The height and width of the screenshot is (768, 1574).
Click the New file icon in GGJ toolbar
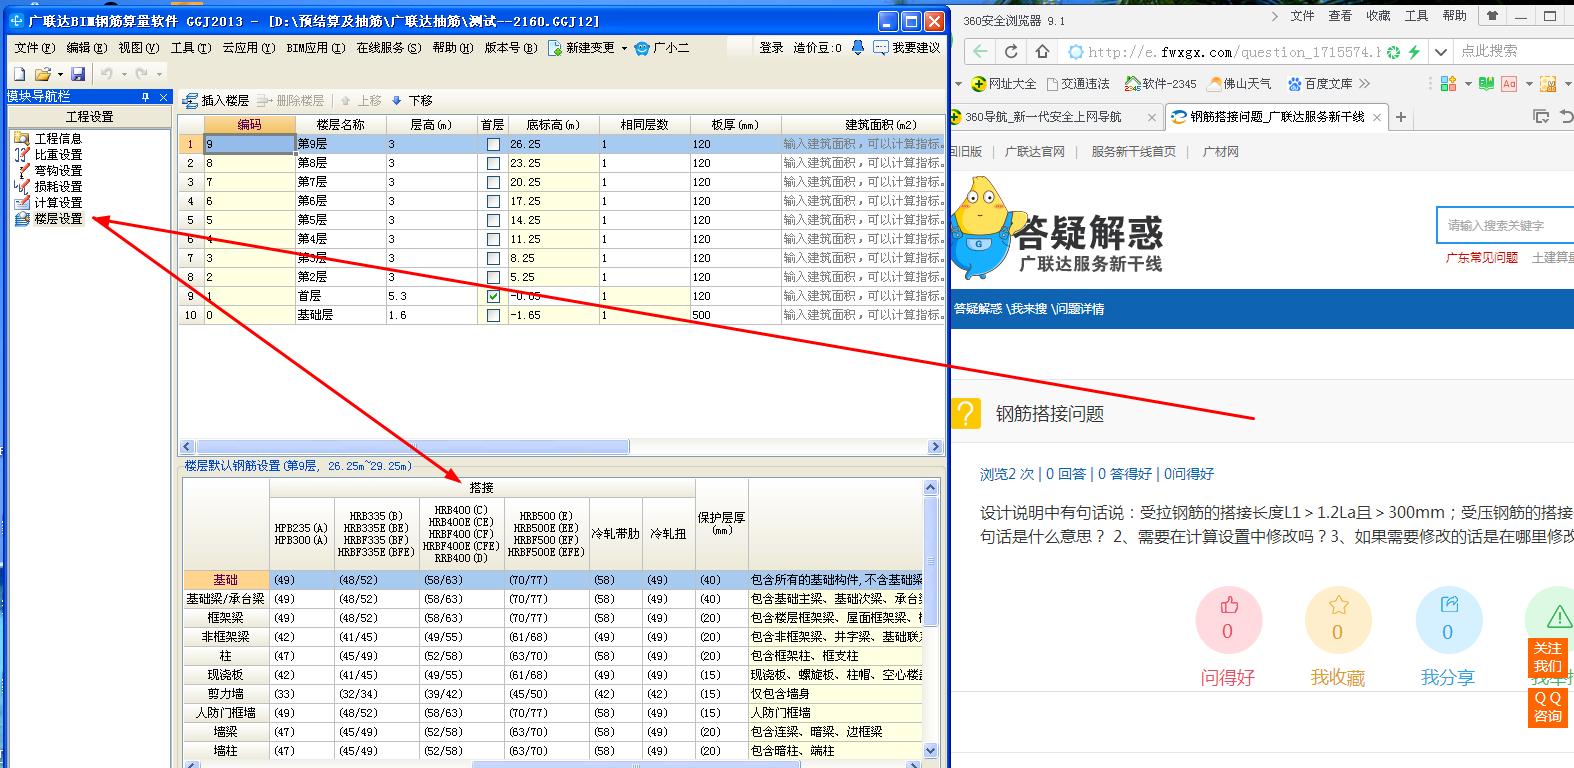coord(19,74)
